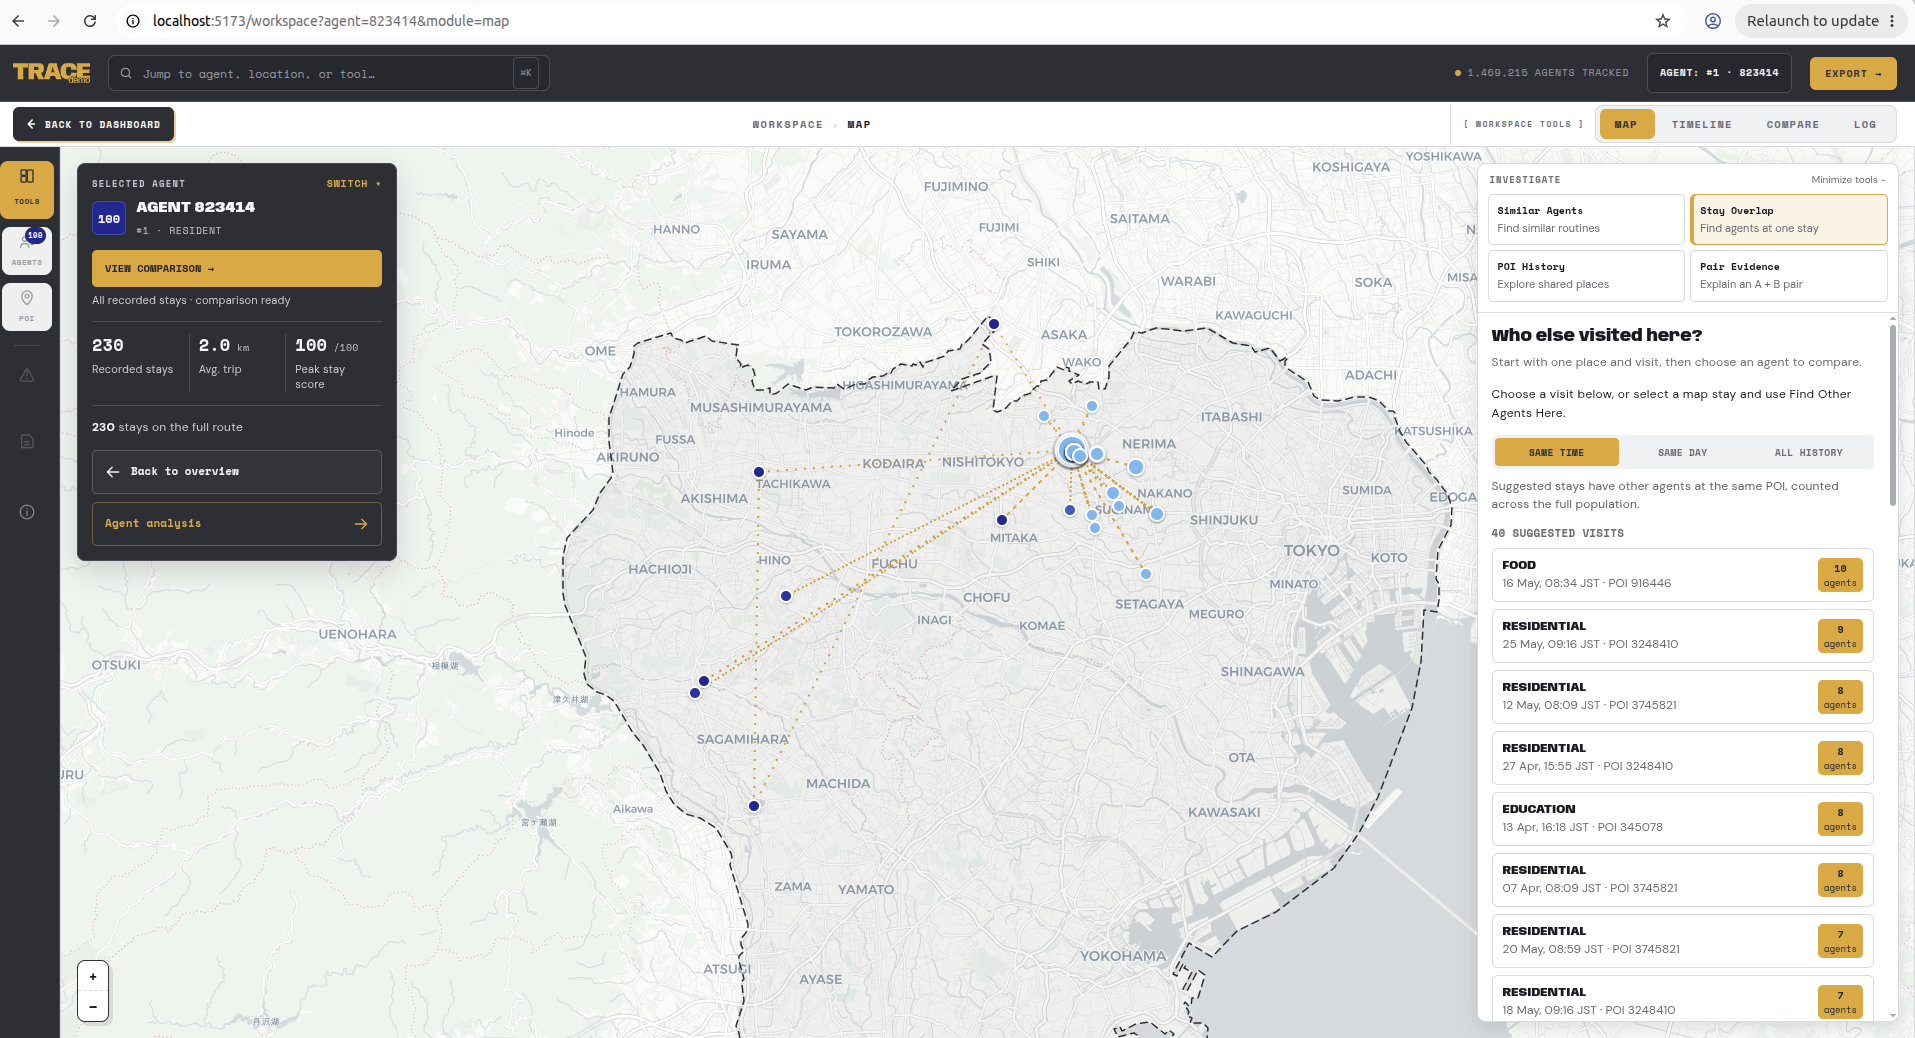Click the info circle sidebar icon
This screenshot has width=1915, height=1038.
[27, 512]
